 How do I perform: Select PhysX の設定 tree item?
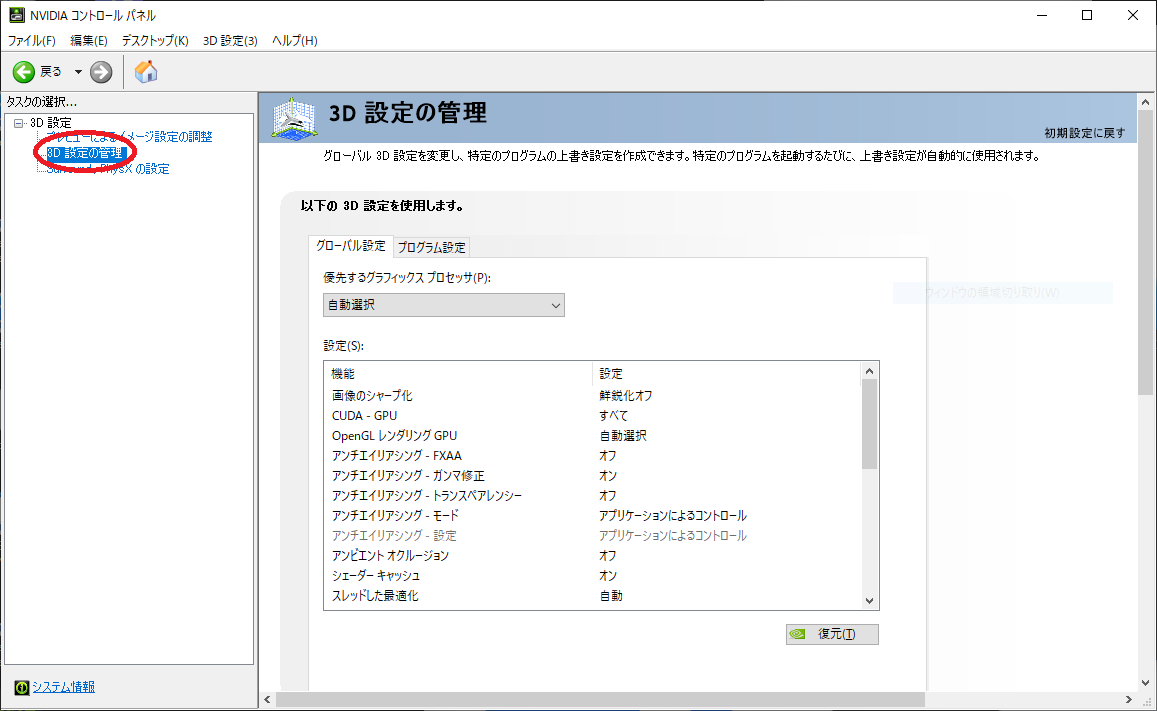(108, 169)
